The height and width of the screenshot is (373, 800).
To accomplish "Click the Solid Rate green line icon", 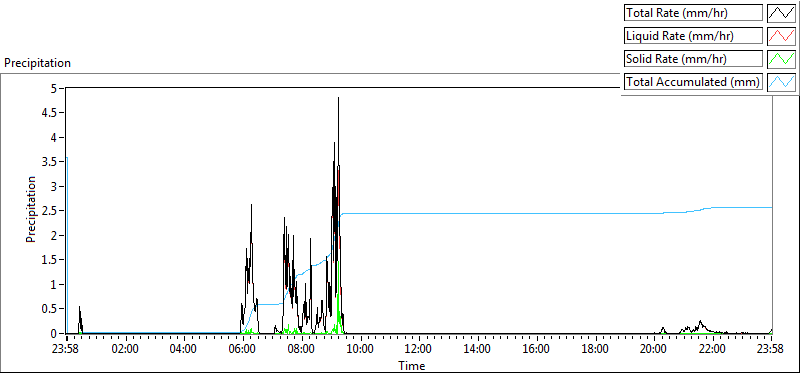I will coord(782,59).
